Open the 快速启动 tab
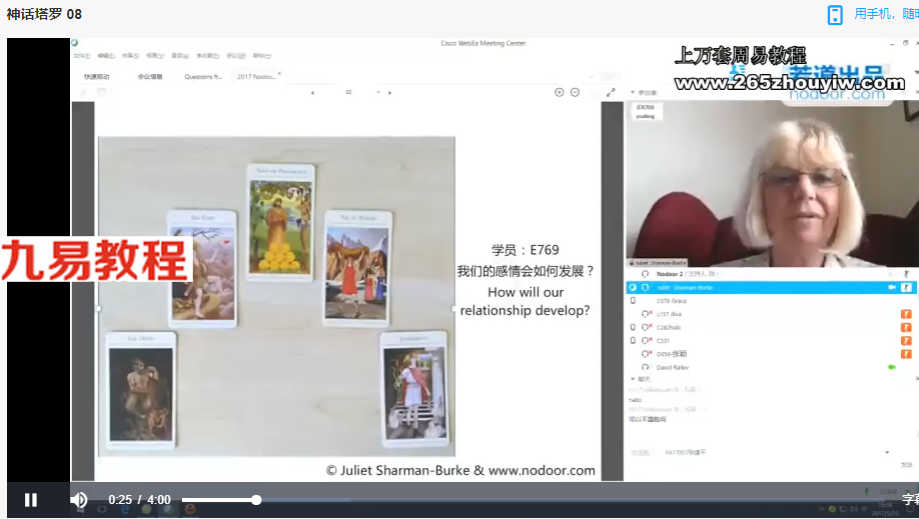Screen dimensions: 919x519 pyautogui.click(x=97, y=76)
